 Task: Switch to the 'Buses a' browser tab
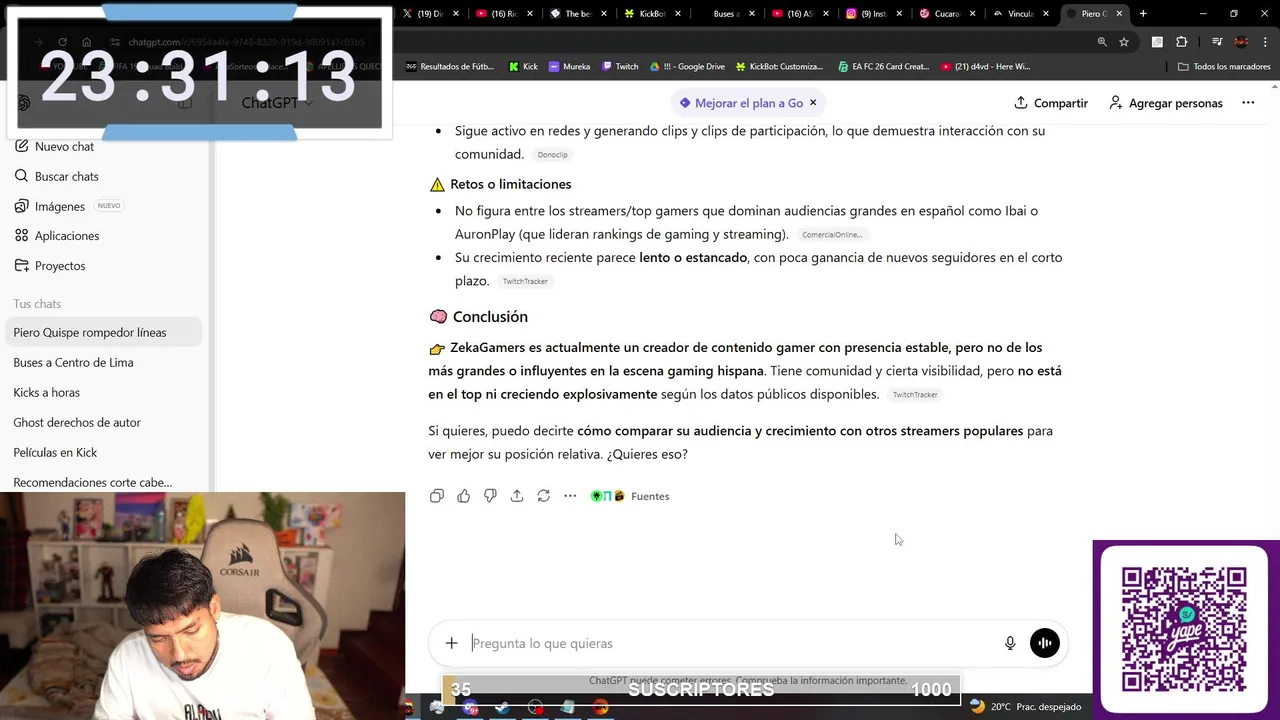(x=726, y=14)
